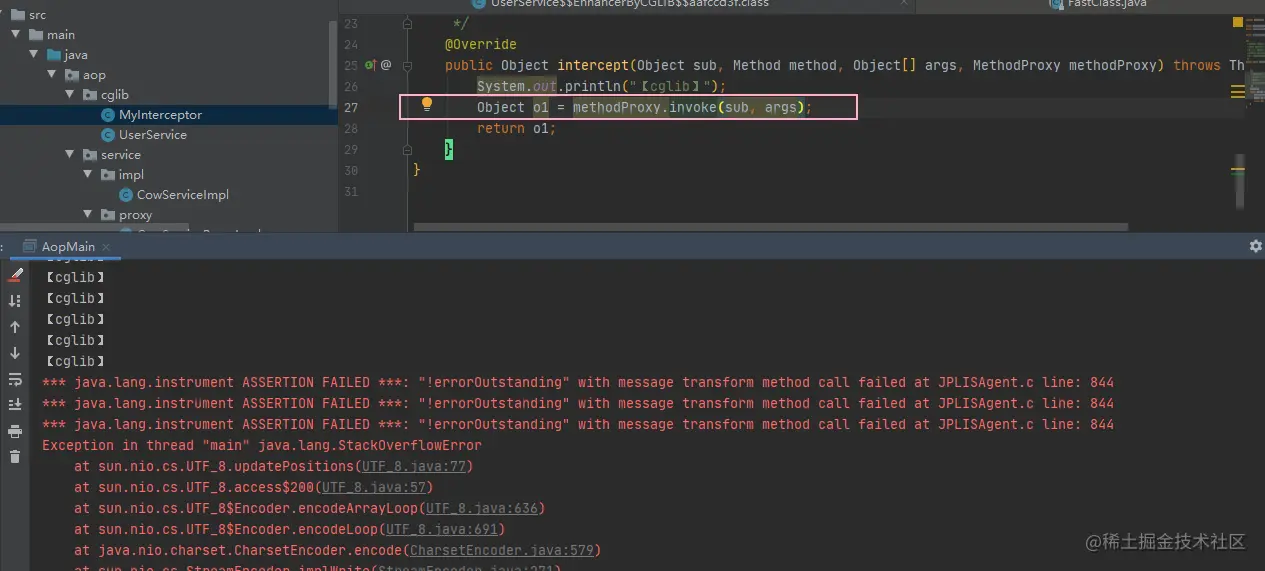
Task: Click the up arrow to go to the previous stack trace
Action: coord(15,327)
